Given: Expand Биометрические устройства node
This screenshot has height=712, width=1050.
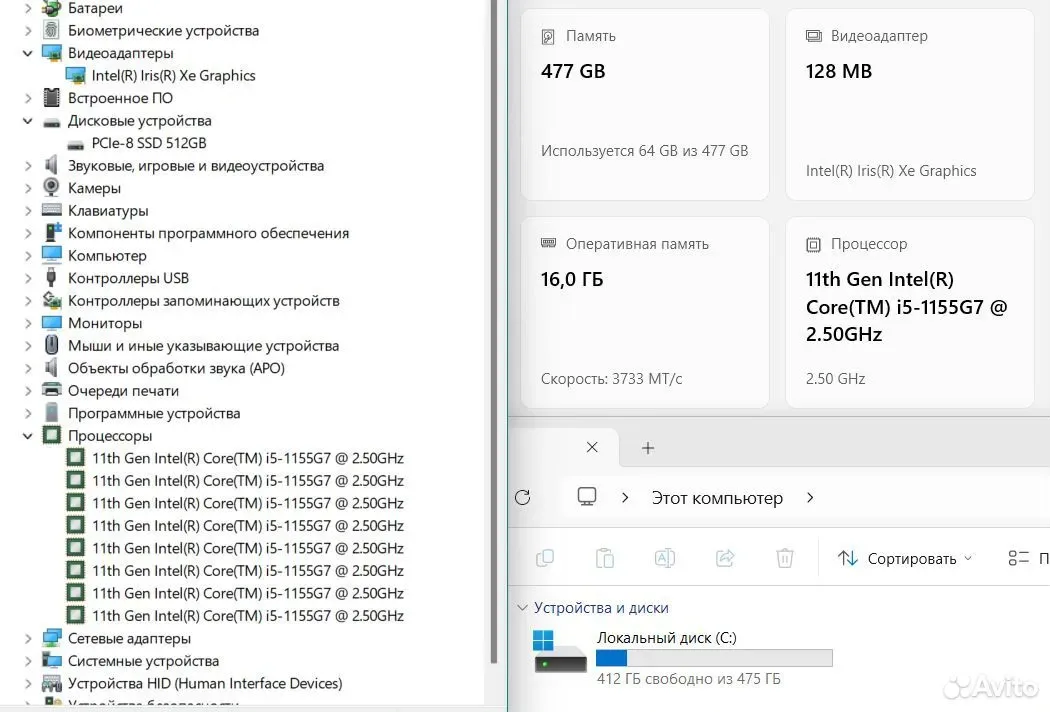Looking at the screenshot, I should pos(27,31).
